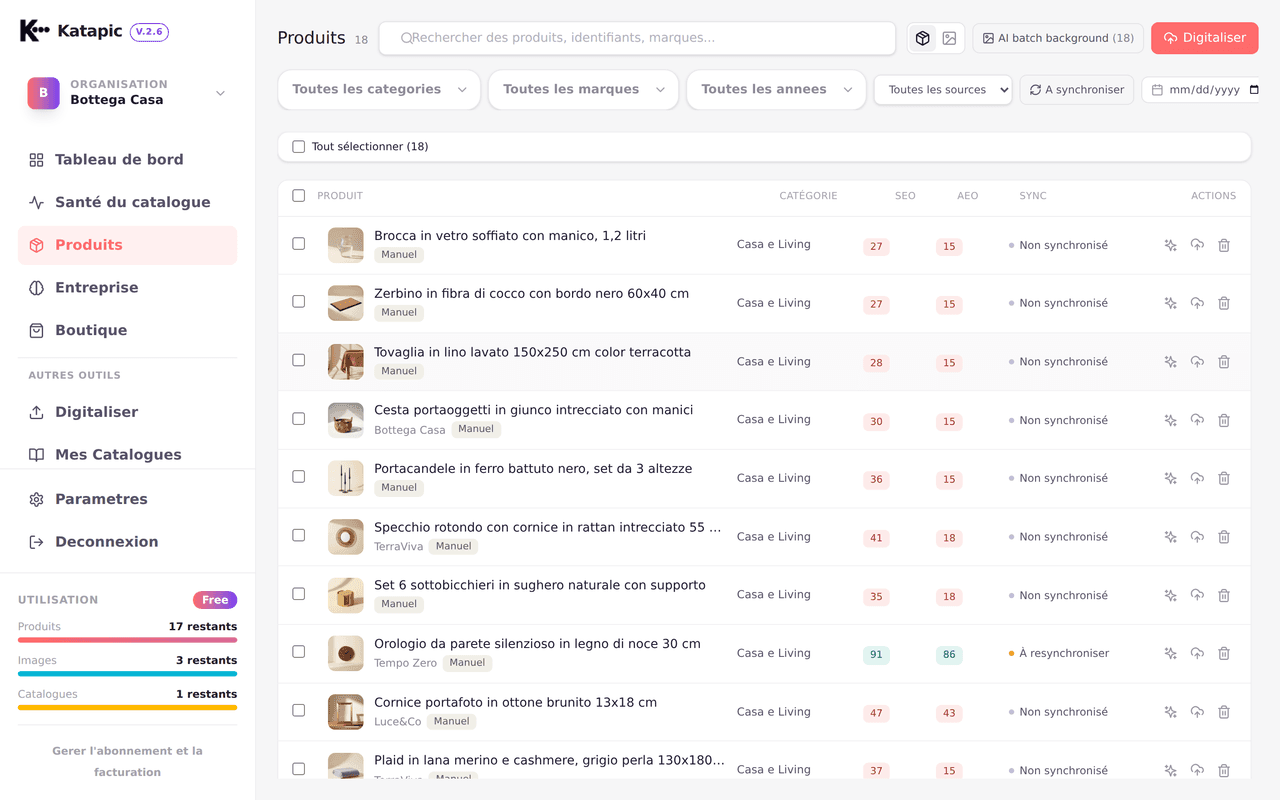Click upload sync icon for Specchio rotondo row
Image resolution: width=1280 pixels, height=800 pixels.
point(1197,537)
